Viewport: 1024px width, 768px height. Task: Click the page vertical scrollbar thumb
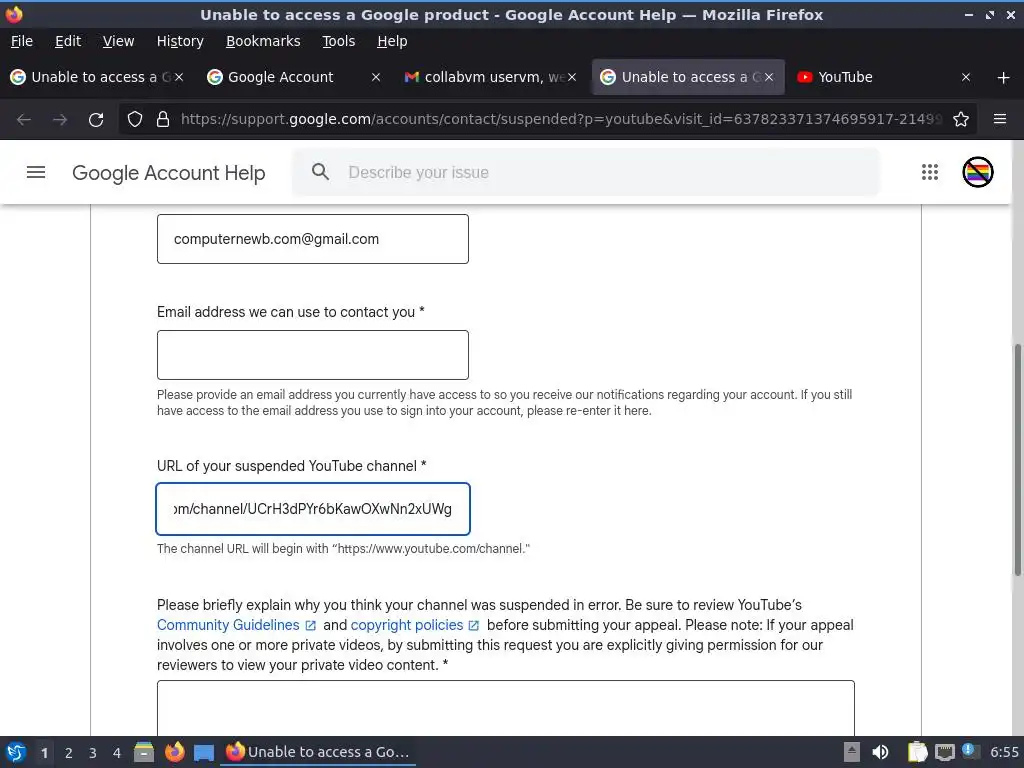[x=1017, y=460]
